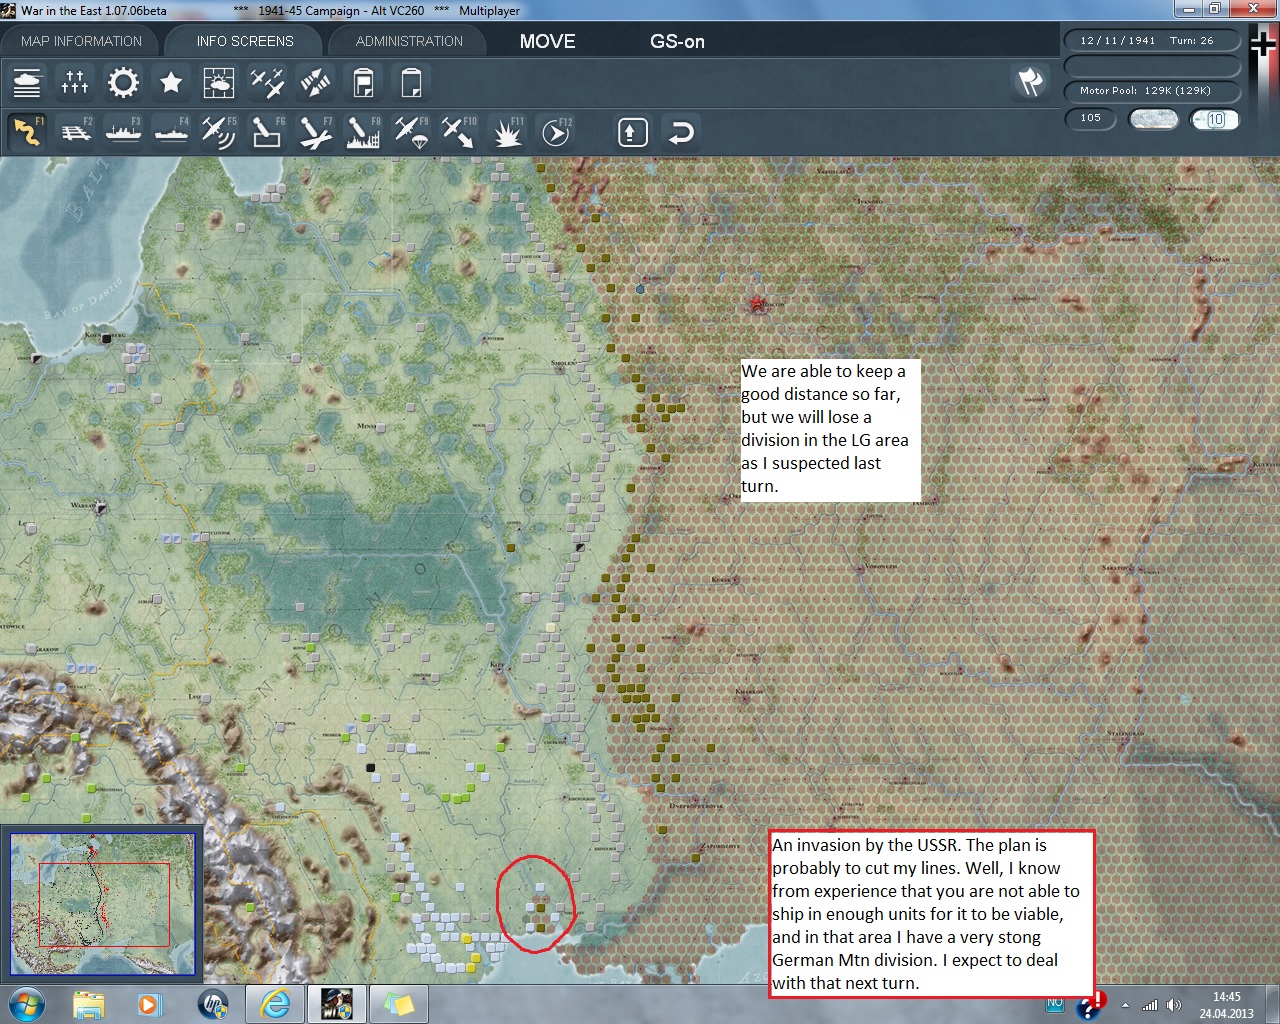The image size is (1280, 1024).
Task: Click the War in the East taskbar icon
Action: click(x=336, y=1004)
